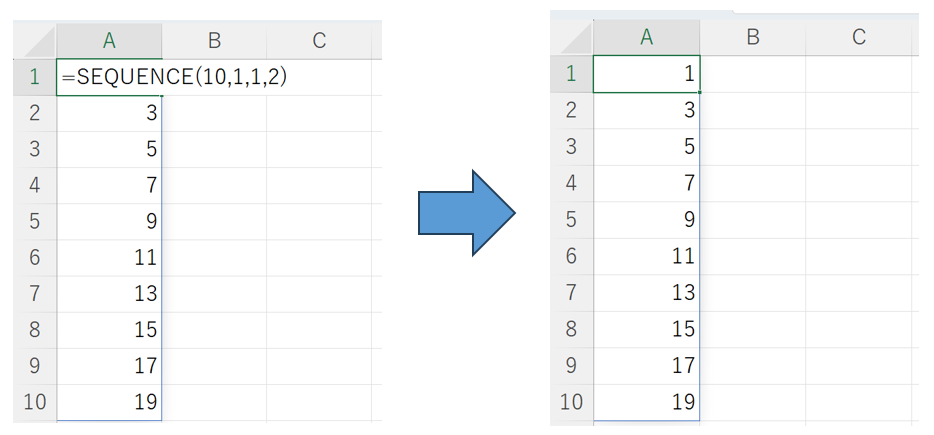The image size is (934, 435).
Task: Select left sheet cell showing 7
Action: click(109, 185)
